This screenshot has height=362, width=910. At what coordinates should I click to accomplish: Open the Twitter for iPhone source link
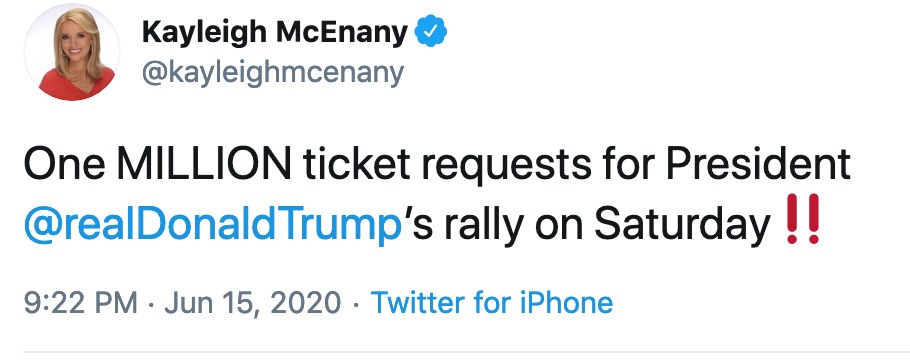pyautogui.click(x=492, y=303)
